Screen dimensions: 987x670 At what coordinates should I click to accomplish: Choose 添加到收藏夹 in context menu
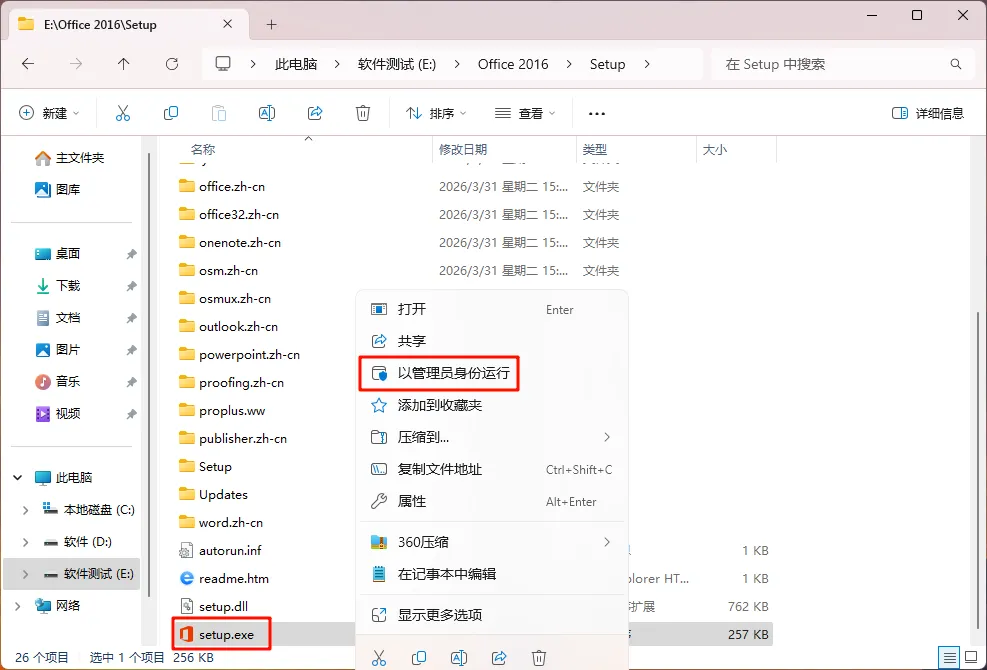coord(492,405)
